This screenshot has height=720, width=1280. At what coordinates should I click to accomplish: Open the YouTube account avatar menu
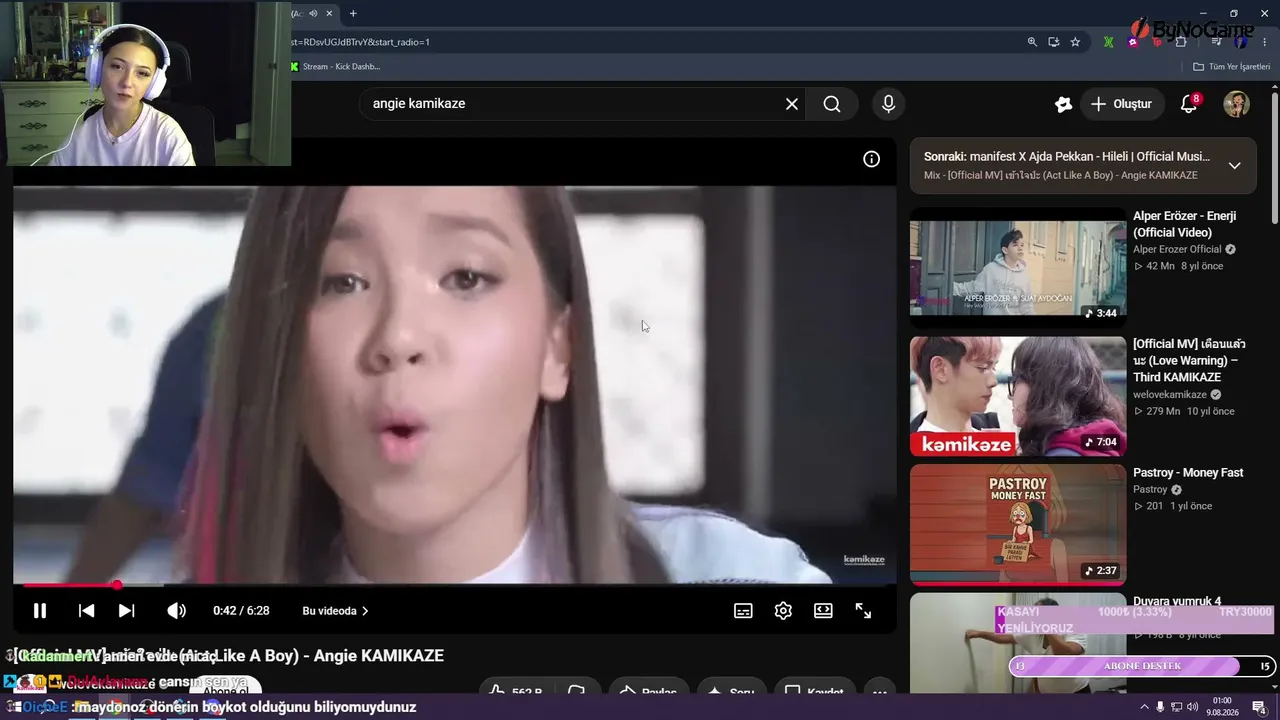[1237, 104]
